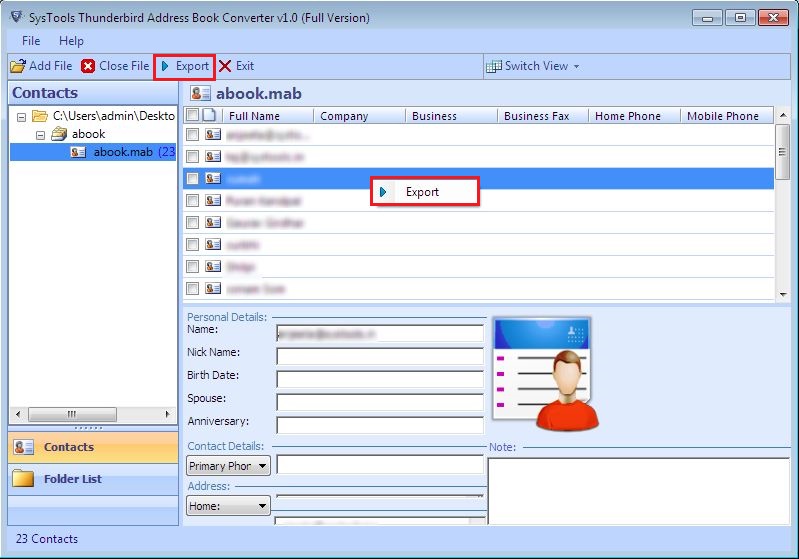
Task: Click the Exit toolbar button
Action: 236,66
